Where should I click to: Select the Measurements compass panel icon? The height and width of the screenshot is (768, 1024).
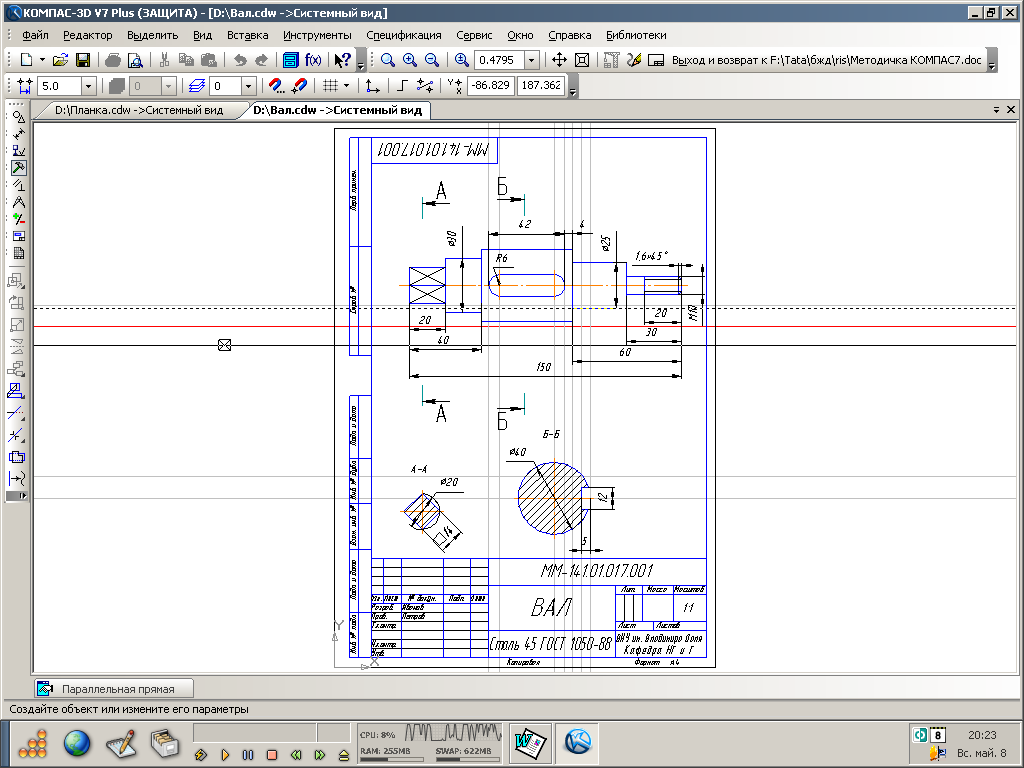[18, 202]
